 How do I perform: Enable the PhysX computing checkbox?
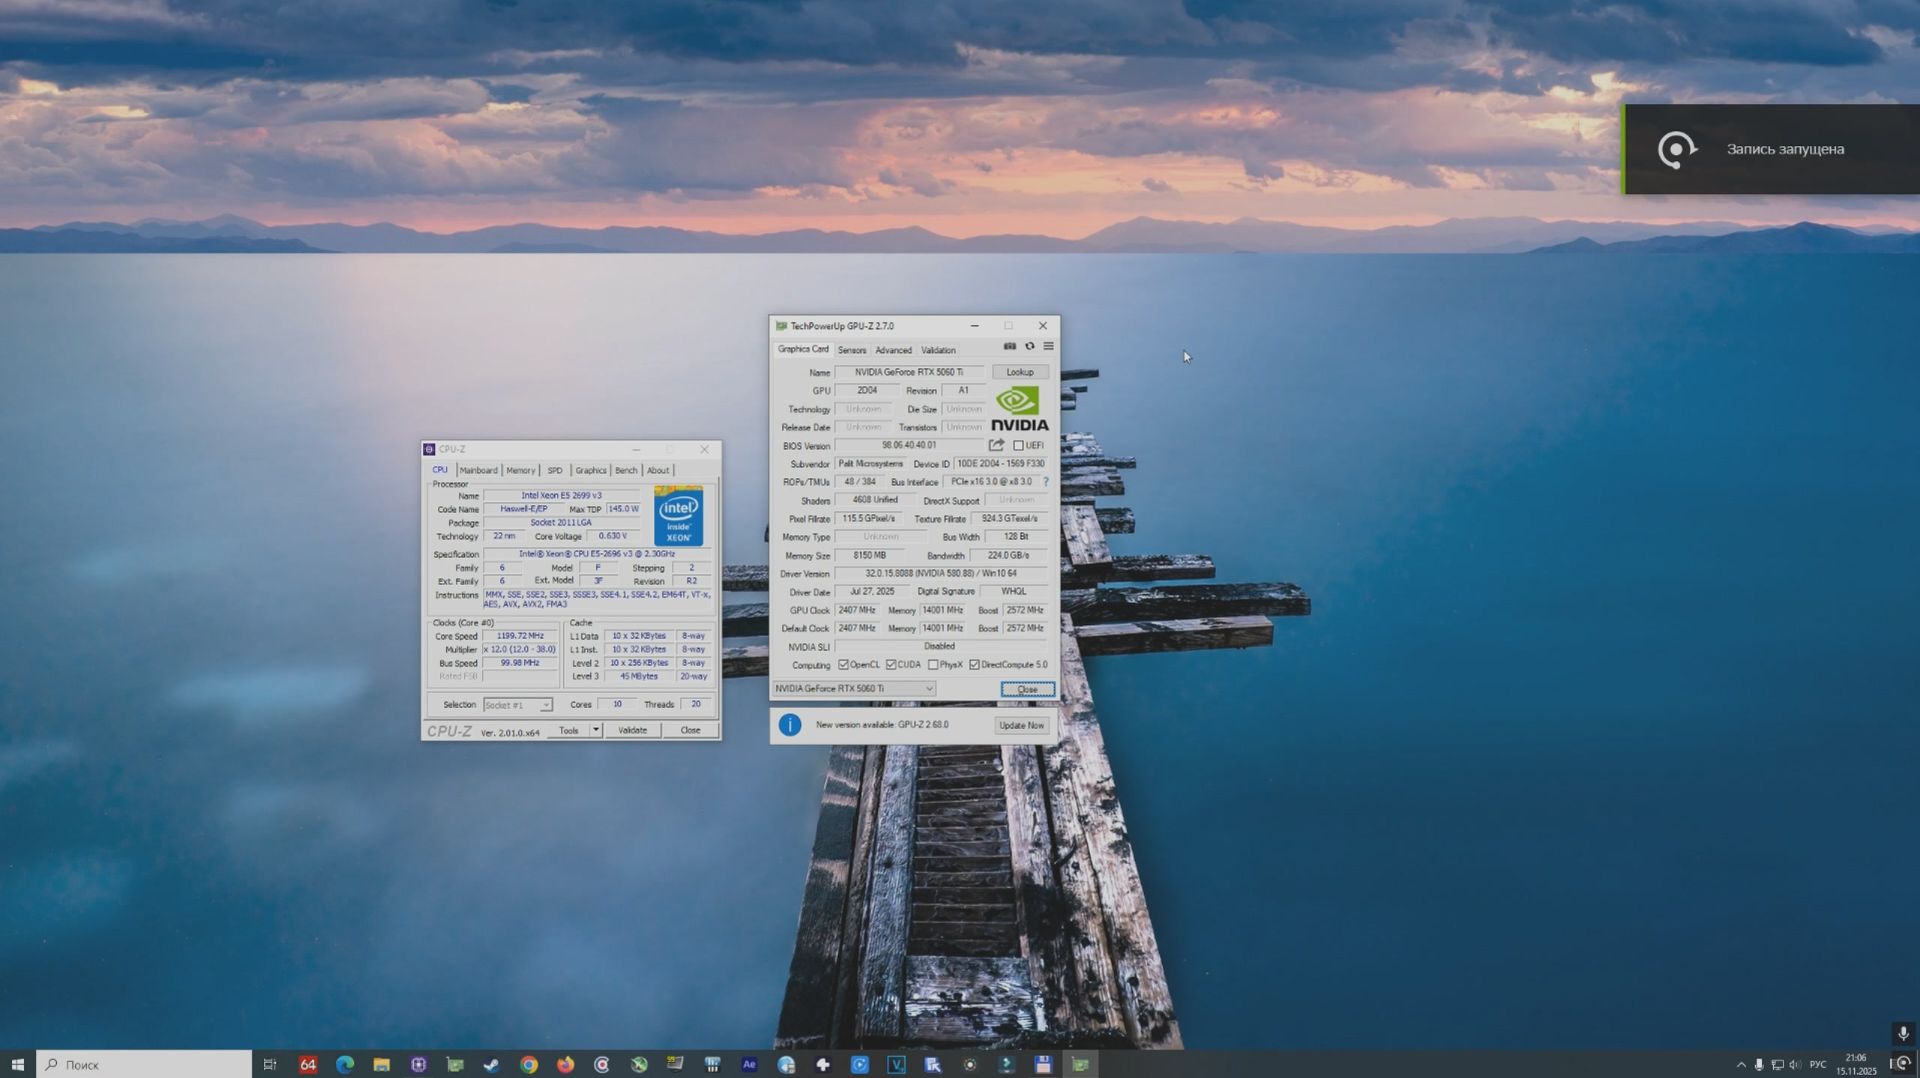click(x=933, y=664)
